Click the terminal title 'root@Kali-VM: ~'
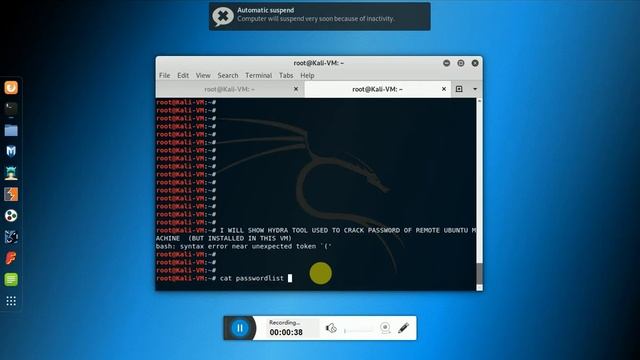 click(x=319, y=63)
